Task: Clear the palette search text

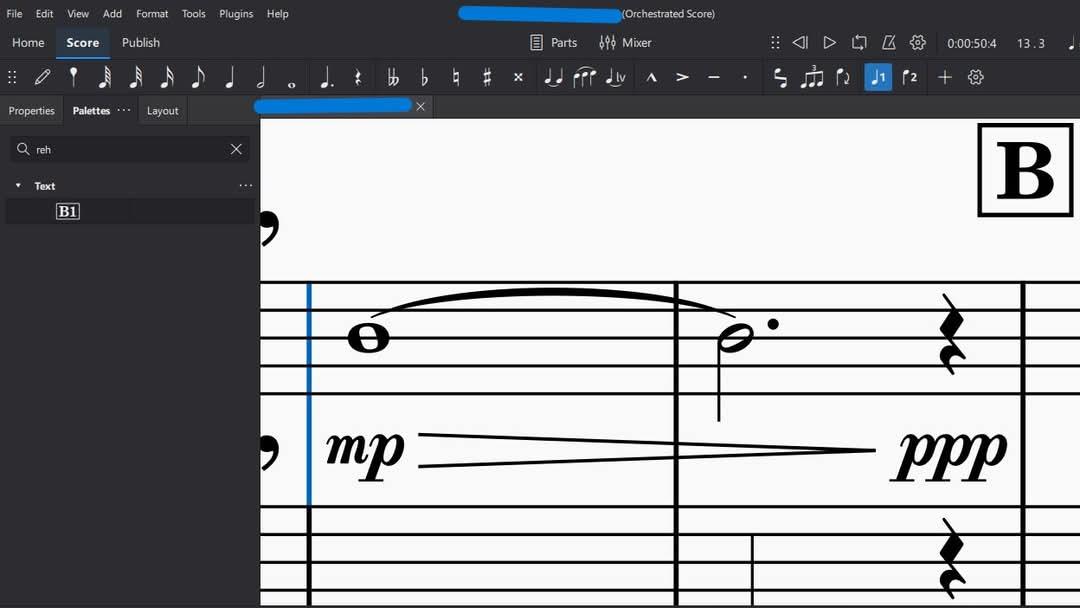Action: pos(236,149)
